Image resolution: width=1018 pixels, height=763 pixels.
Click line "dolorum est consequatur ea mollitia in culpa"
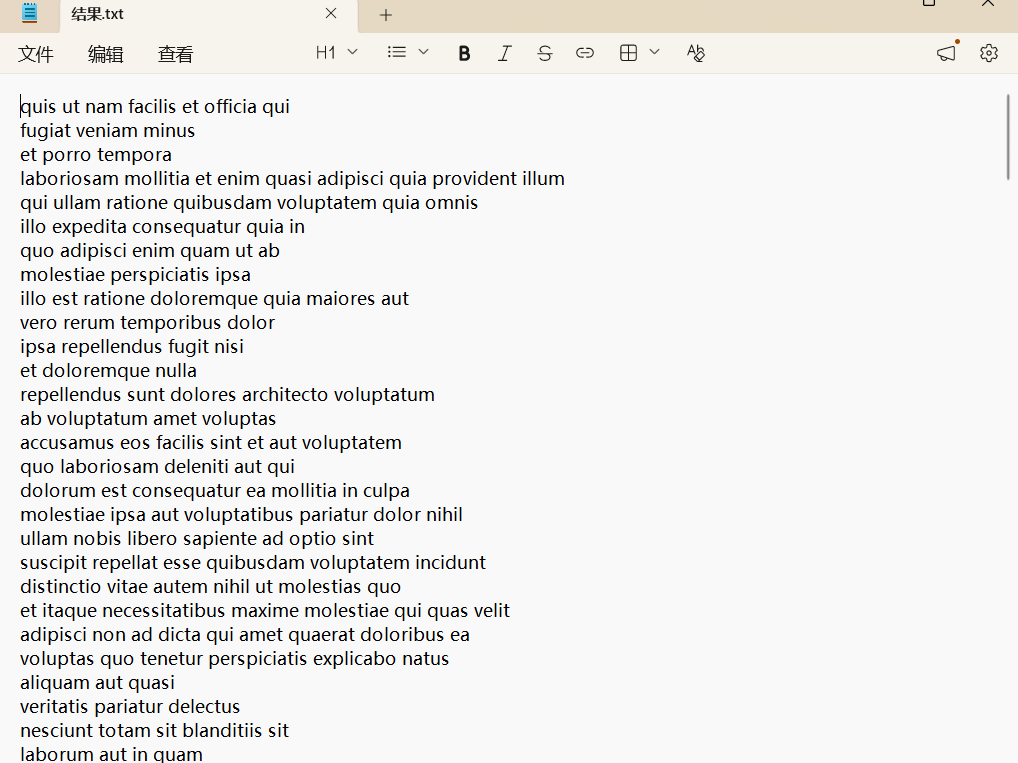pyautogui.click(x=215, y=491)
